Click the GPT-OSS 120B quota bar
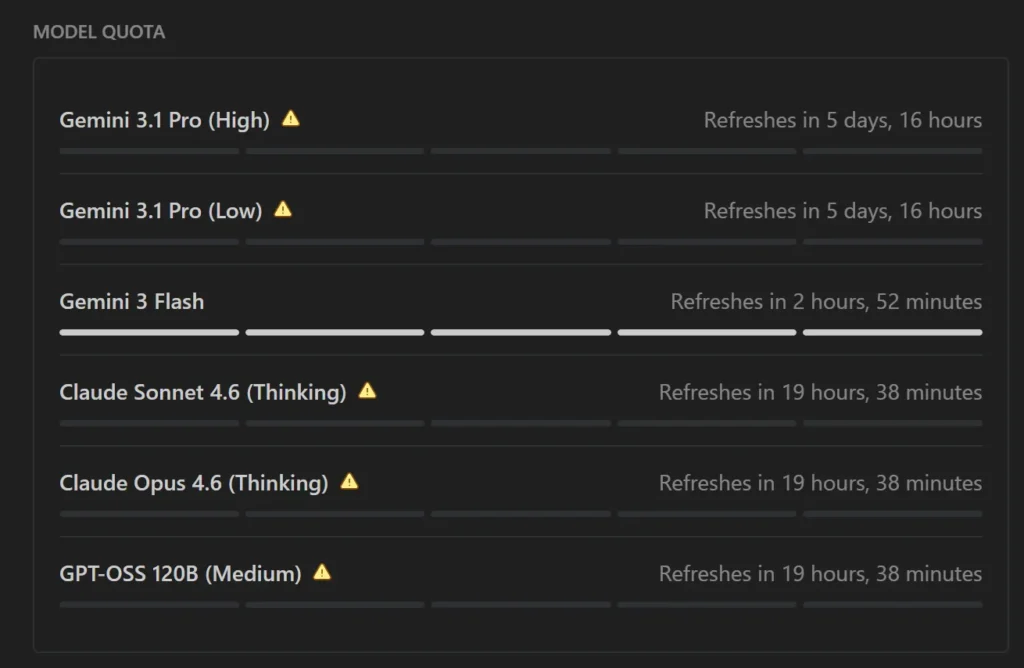Viewport: 1024px width, 668px height. (x=520, y=605)
